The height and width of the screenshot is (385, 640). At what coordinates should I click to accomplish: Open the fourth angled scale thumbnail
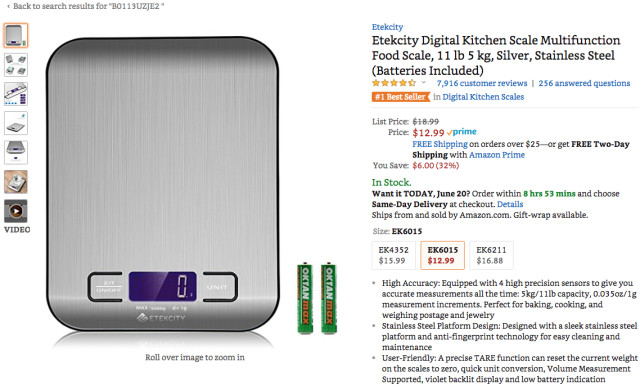16,123
